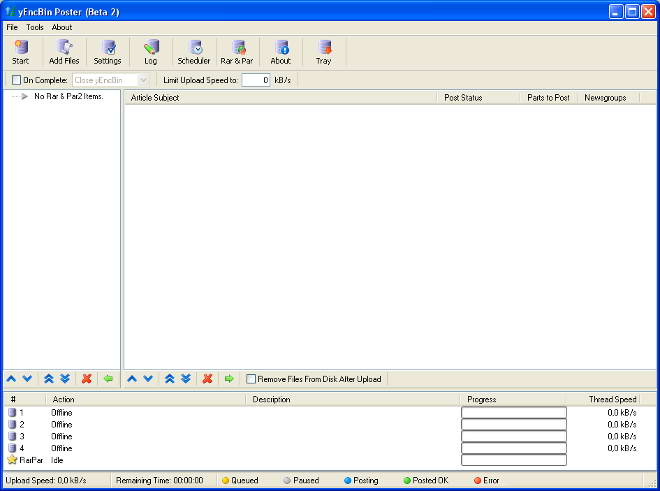
Task: Open the File menu
Action: pyautogui.click(x=12, y=27)
